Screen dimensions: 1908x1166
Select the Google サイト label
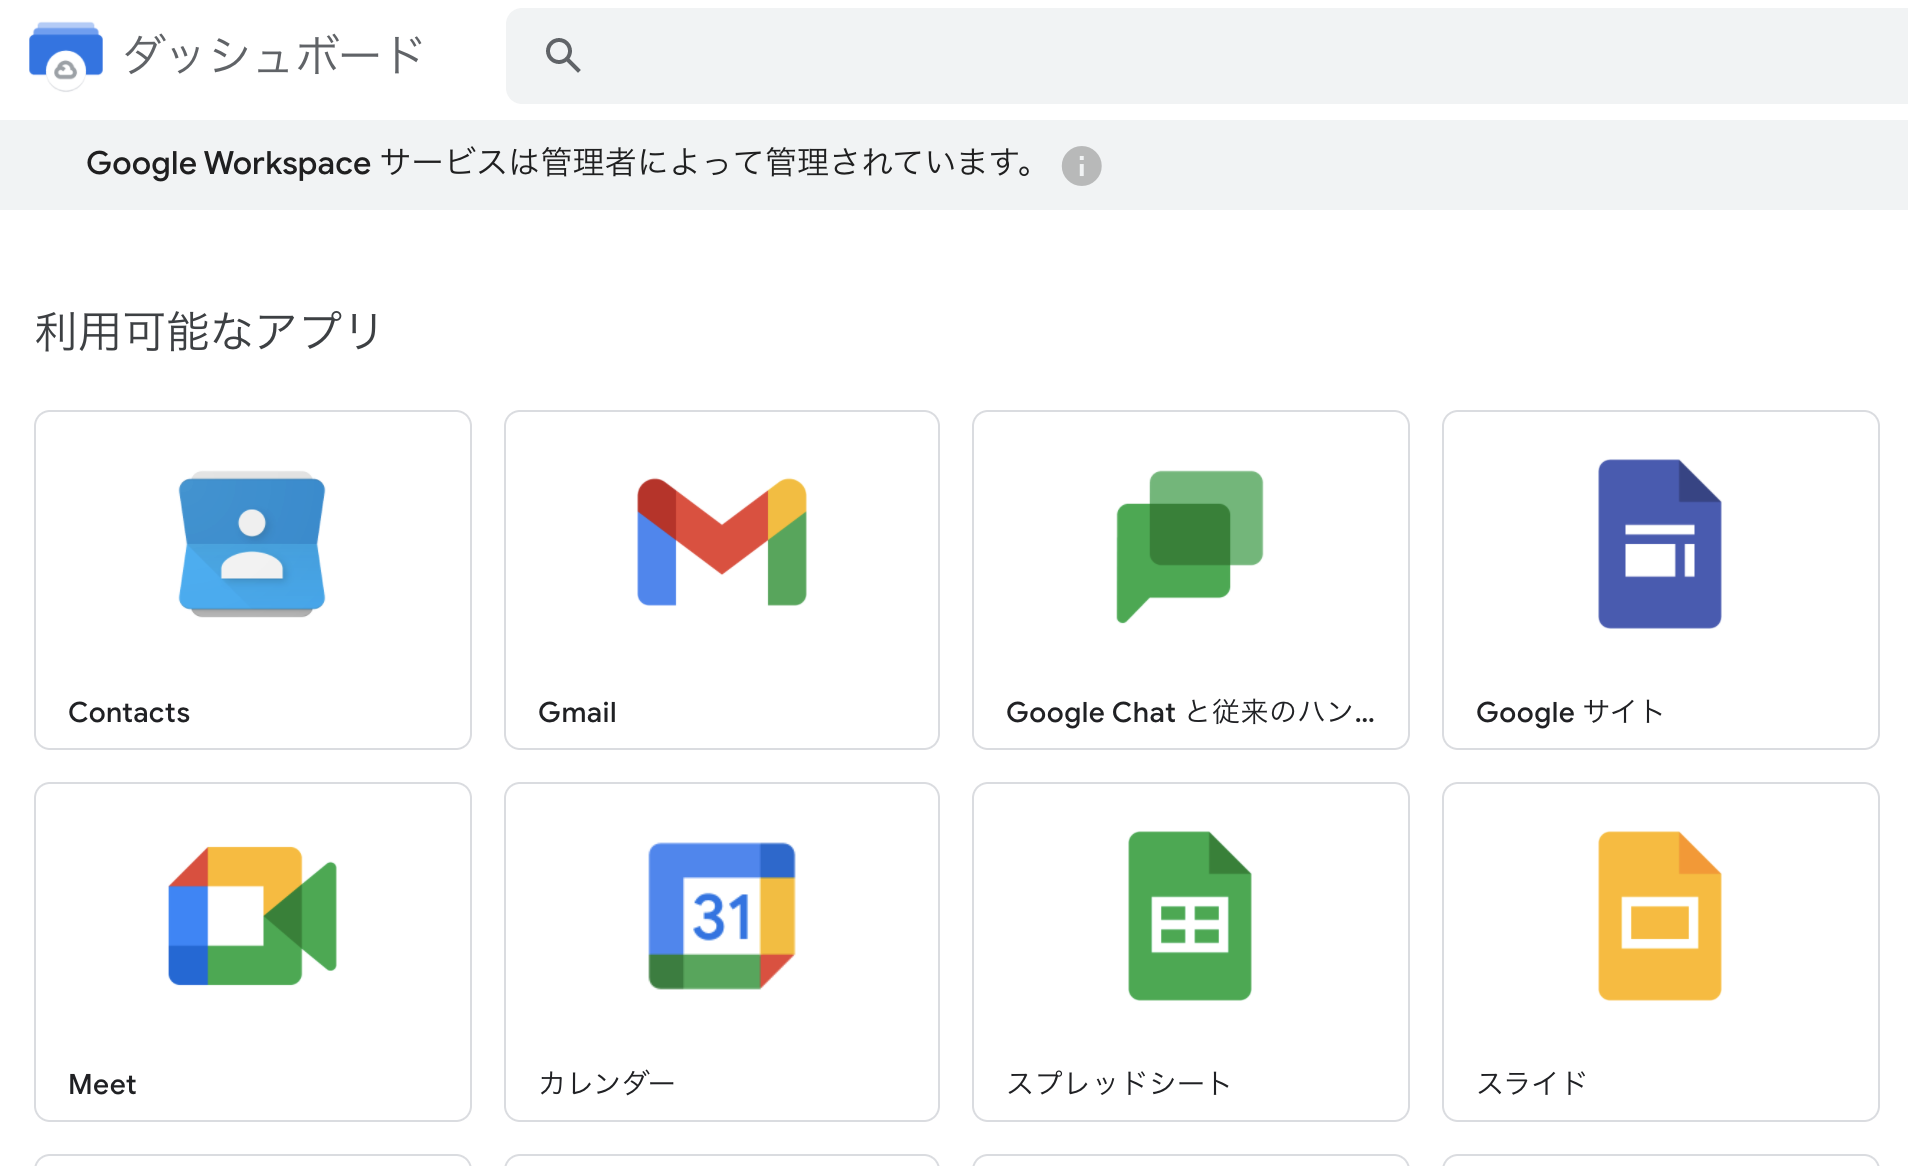click(x=1570, y=712)
